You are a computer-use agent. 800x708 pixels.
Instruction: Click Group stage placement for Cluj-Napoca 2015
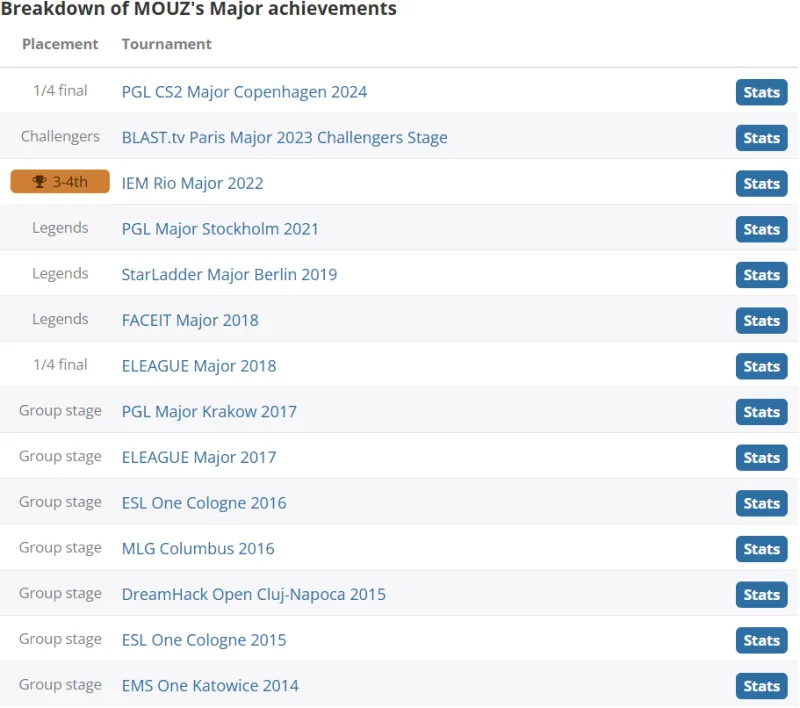[60, 593]
